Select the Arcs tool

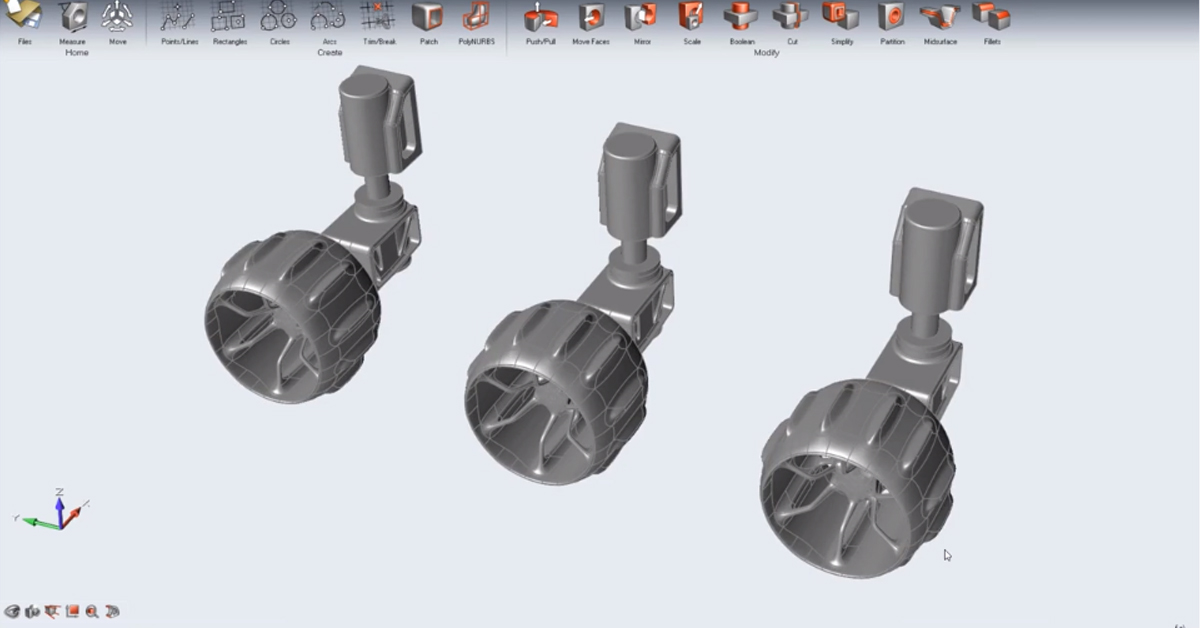click(328, 17)
